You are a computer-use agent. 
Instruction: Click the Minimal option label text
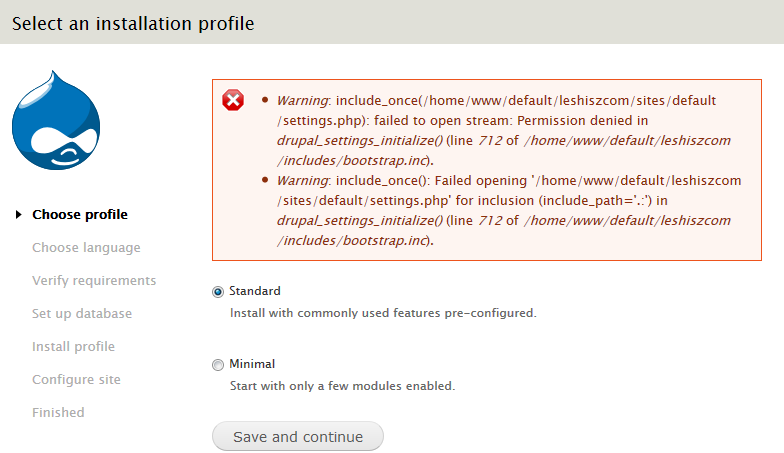coord(252,364)
